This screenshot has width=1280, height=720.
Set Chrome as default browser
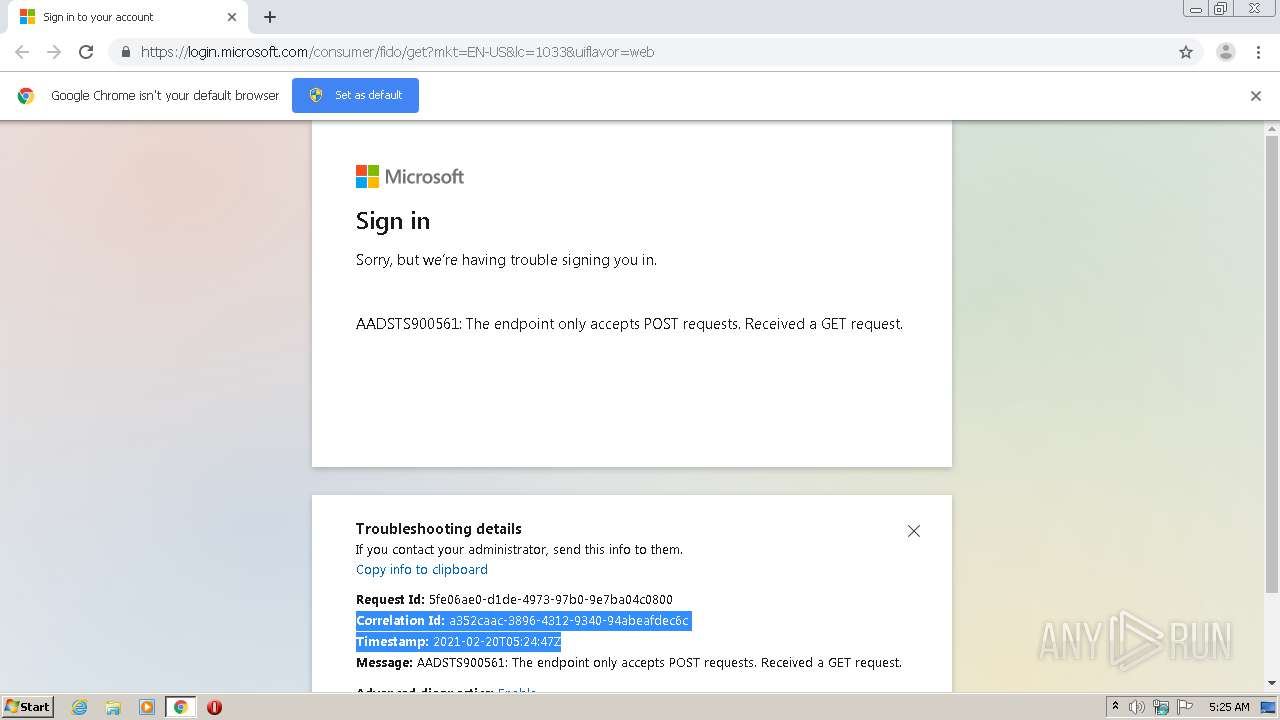355,95
